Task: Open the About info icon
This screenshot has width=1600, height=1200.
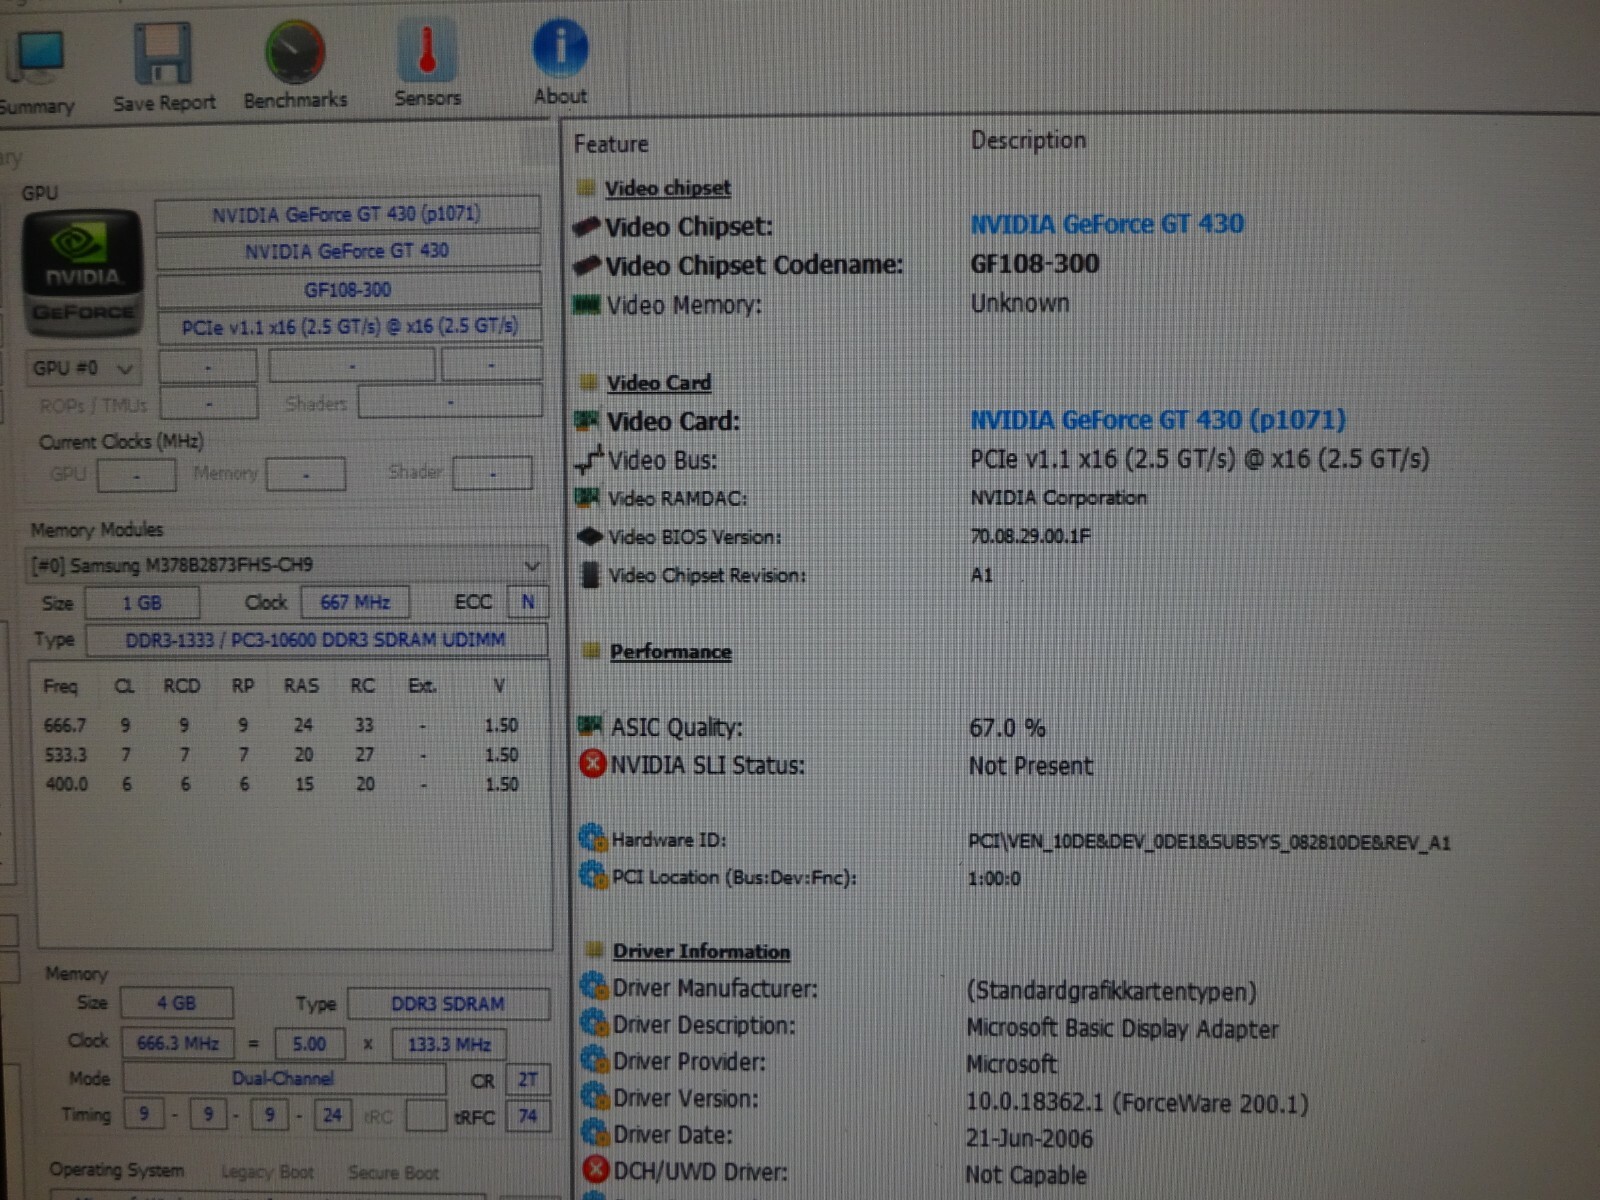Action: coord(560,48)
